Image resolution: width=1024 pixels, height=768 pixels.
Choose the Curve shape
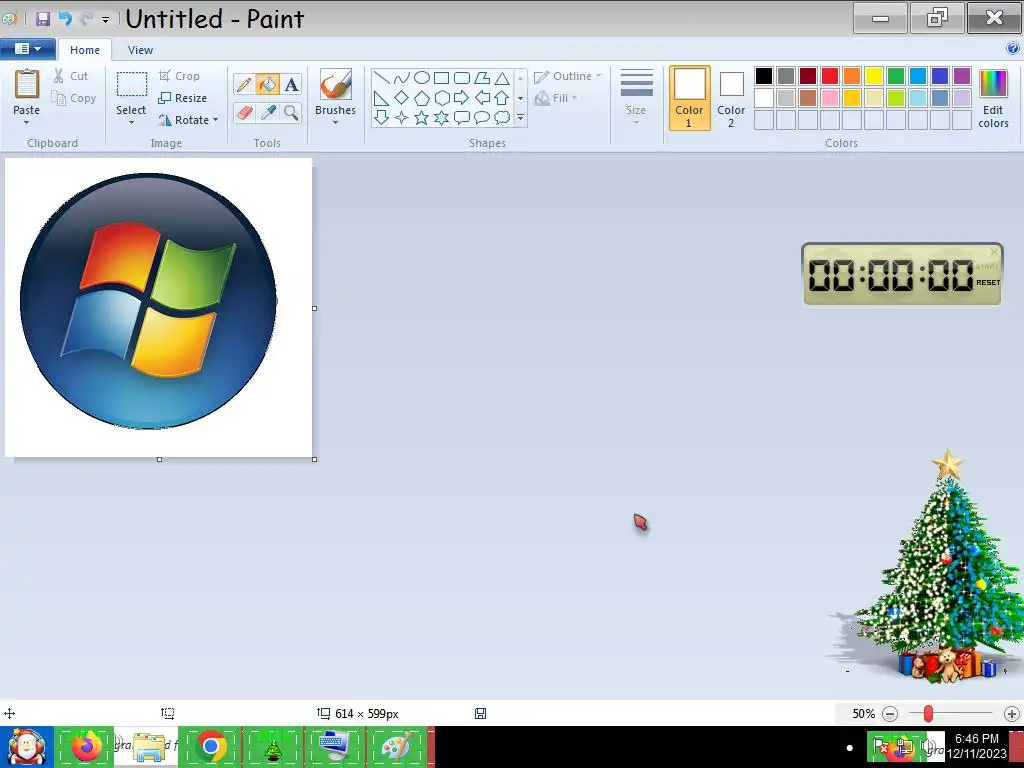(402, 78)
